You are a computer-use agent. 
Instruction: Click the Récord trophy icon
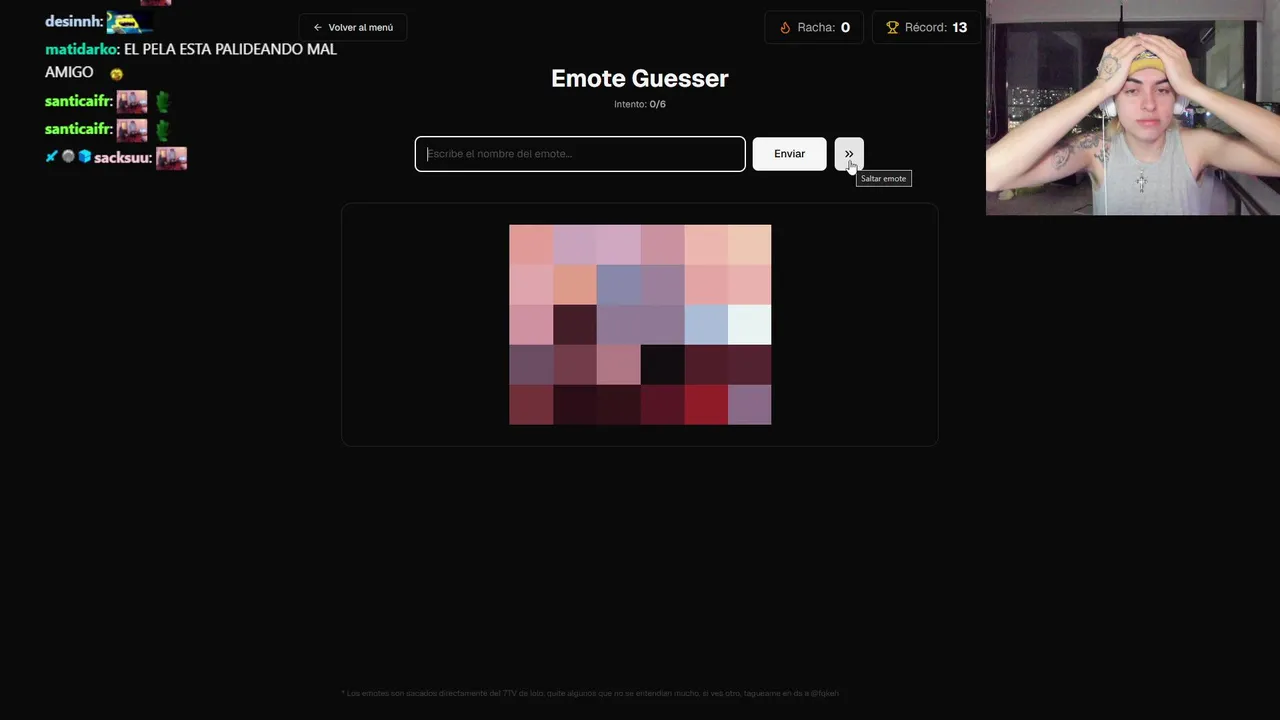[893, 28]
